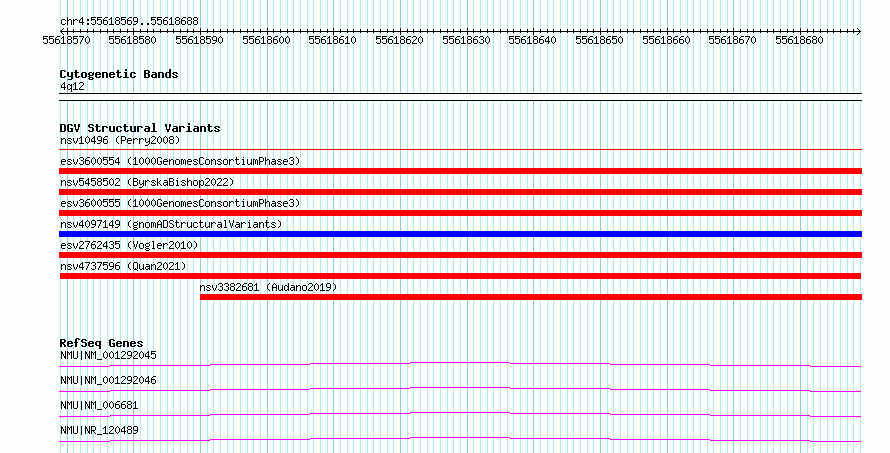890x453 pixels.
Task: Click the chr4:55618569..55618688 region label
Action: pos(129,22)
